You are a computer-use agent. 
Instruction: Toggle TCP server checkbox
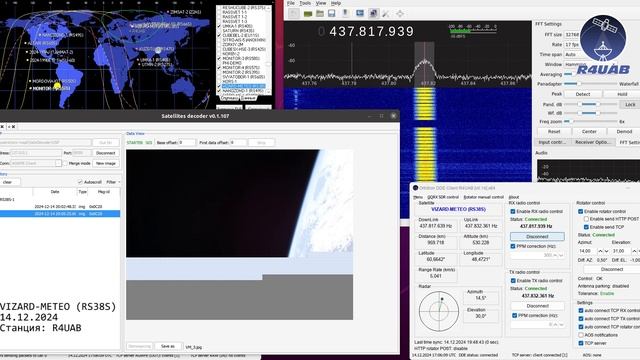coord(580,343)
